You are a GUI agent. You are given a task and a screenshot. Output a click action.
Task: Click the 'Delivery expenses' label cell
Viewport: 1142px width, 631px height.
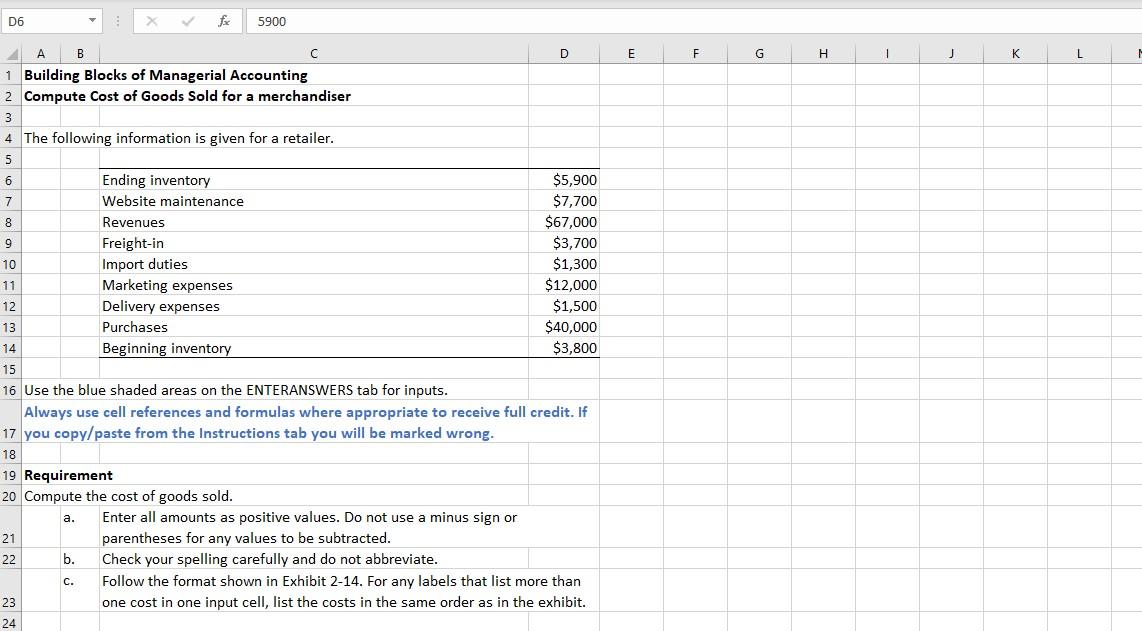coord(314,307)
